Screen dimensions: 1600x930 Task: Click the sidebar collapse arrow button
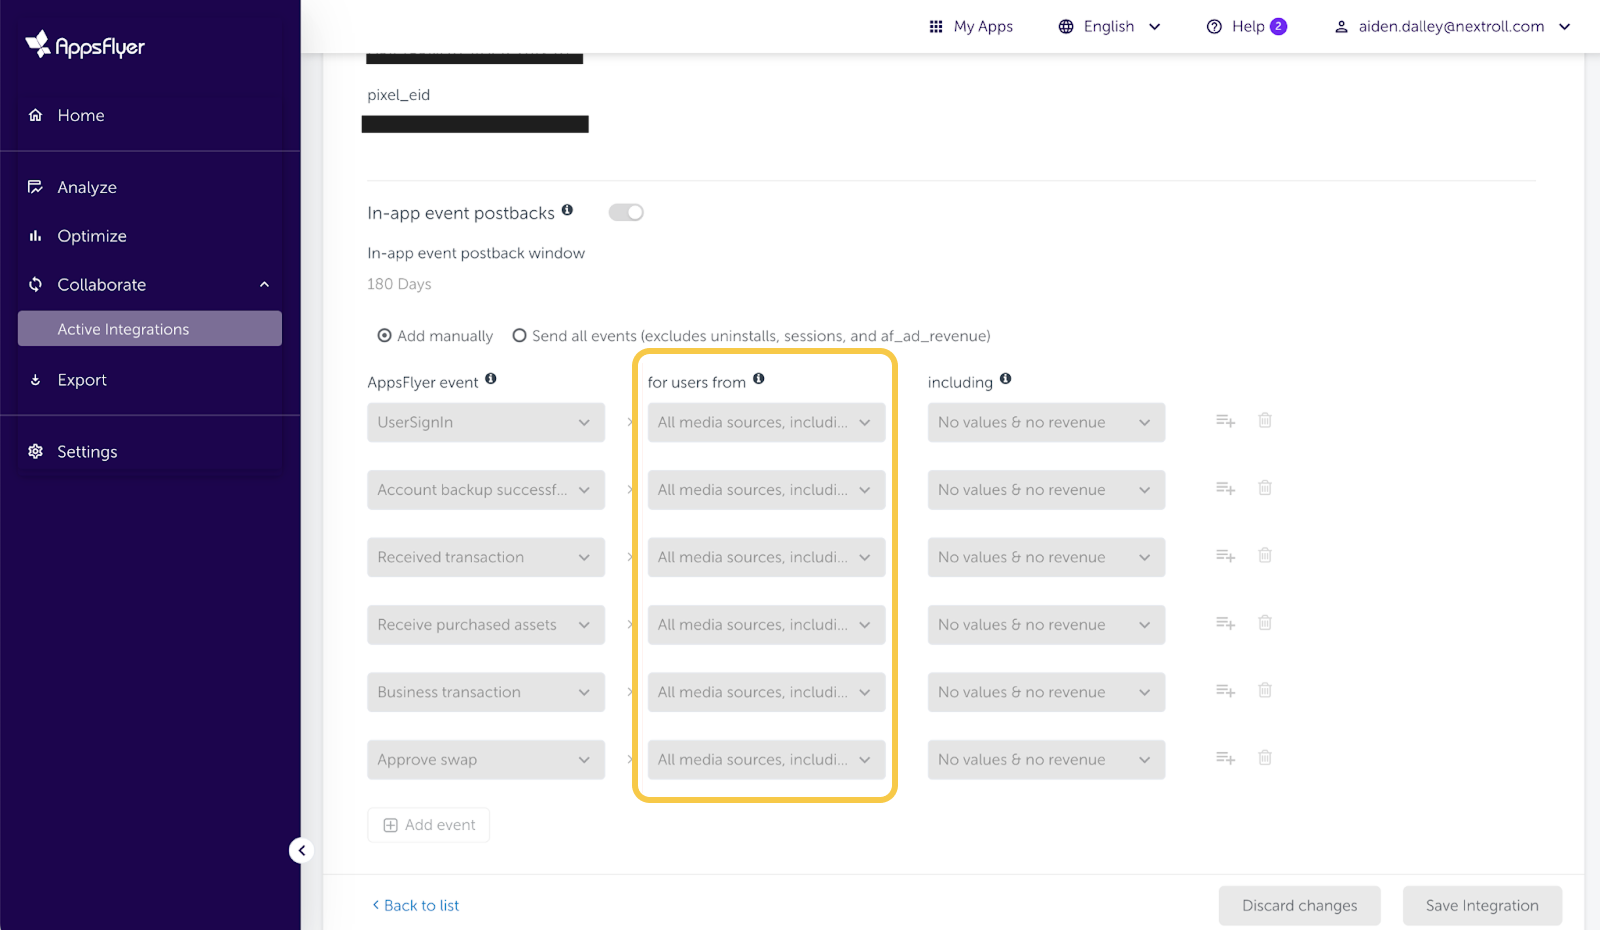[x=301, y=850]
